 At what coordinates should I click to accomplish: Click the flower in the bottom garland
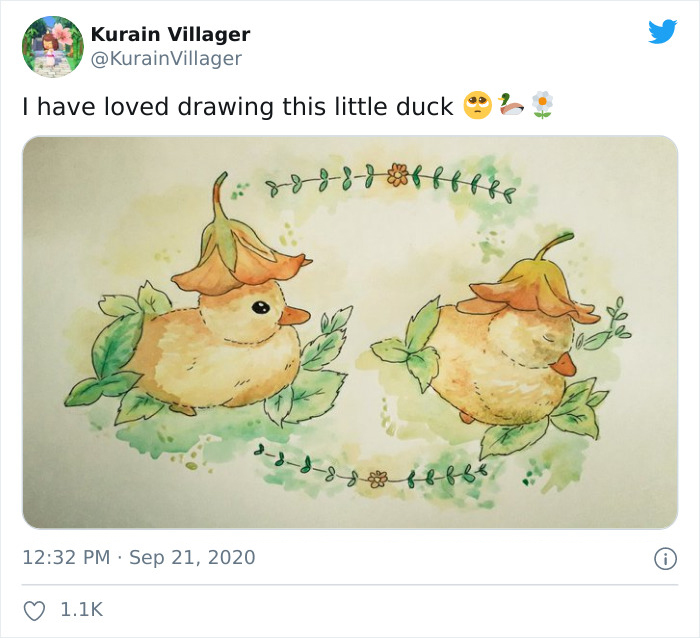[x=377, y=479]
